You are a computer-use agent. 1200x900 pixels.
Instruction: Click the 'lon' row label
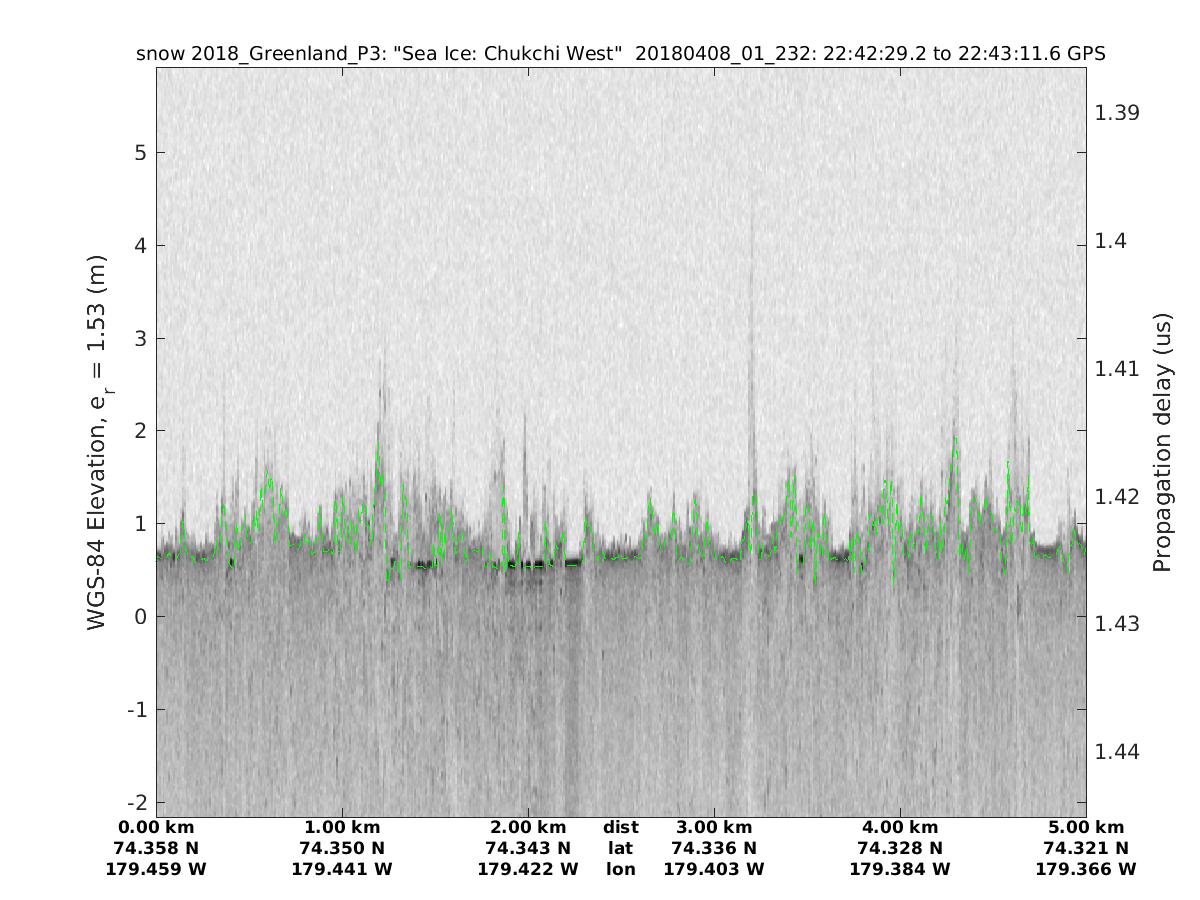tap(621, 869)
